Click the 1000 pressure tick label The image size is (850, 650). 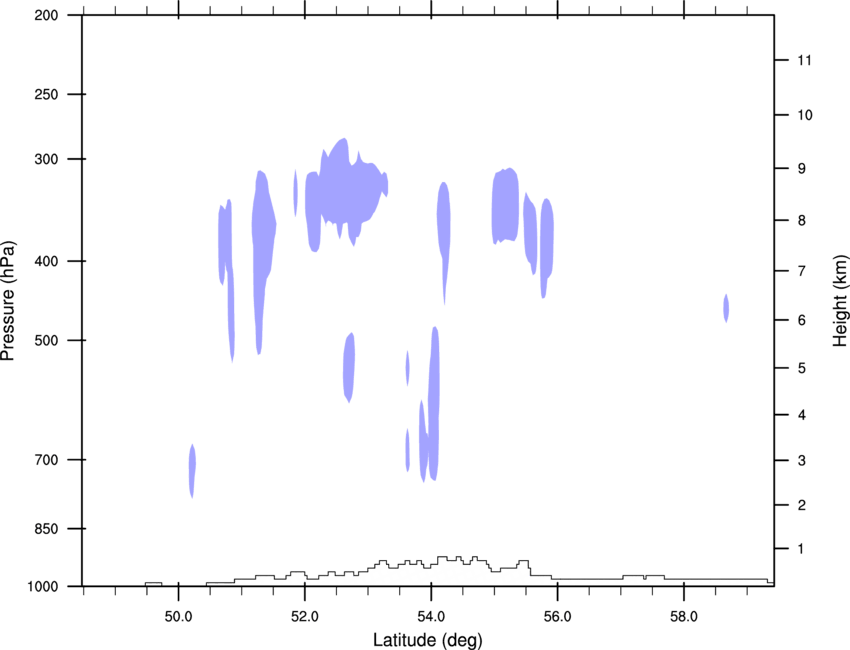point(43,587)
